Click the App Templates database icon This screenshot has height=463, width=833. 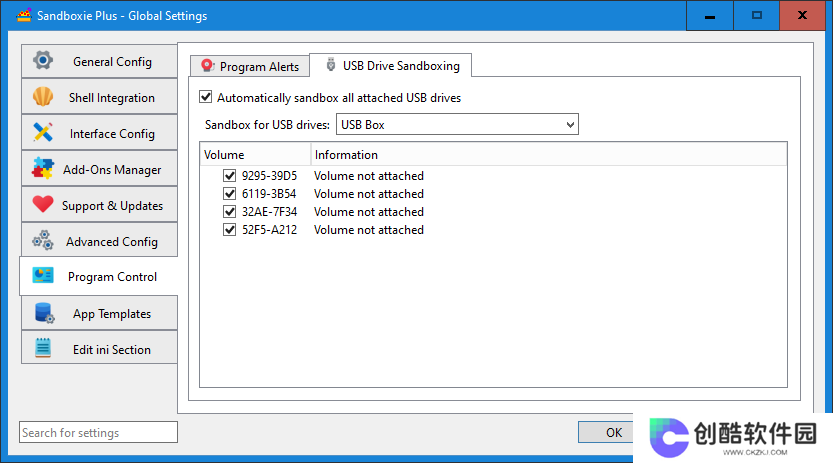(44, 313)
